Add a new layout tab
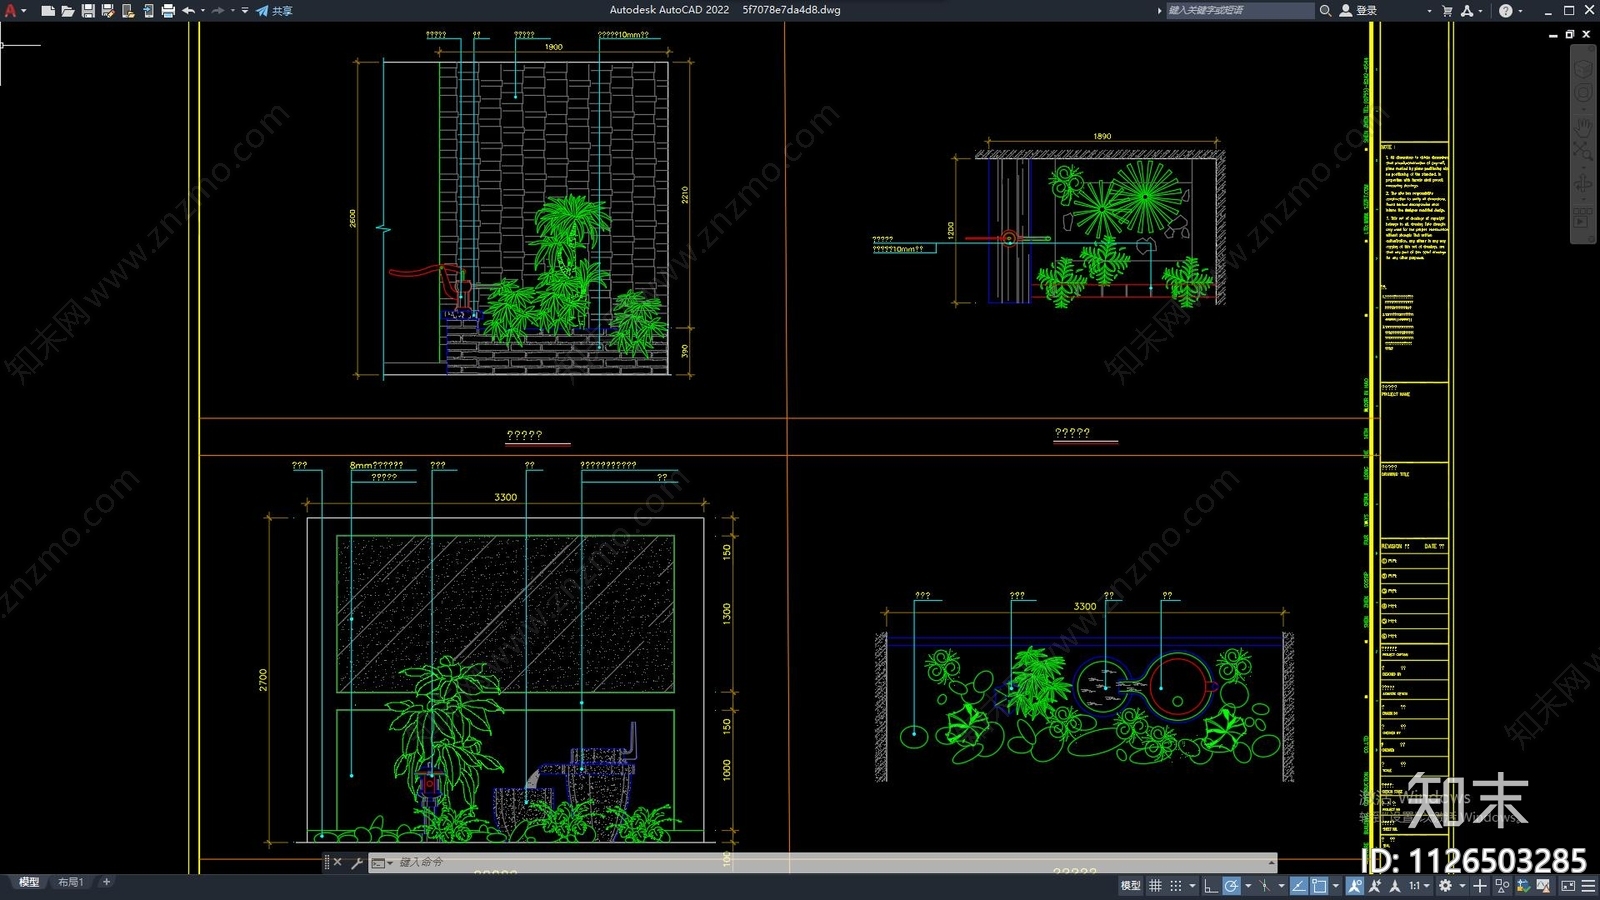Image resolution: width=1600 pixels, height=900 pixels. point(106,882)
